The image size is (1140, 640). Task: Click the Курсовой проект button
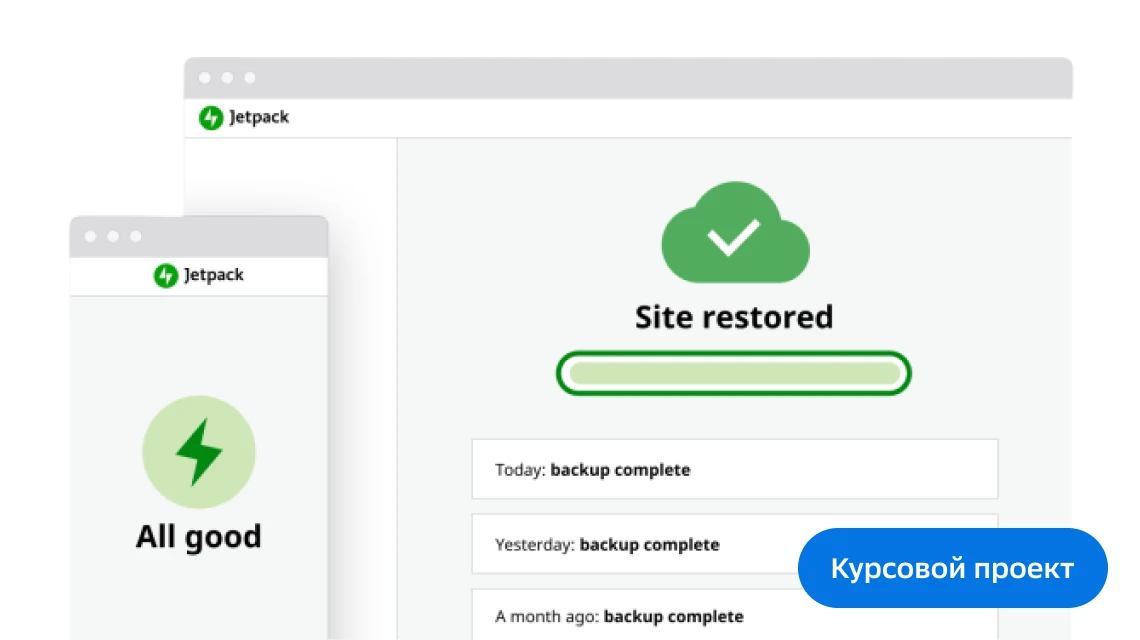click(952, 568)
